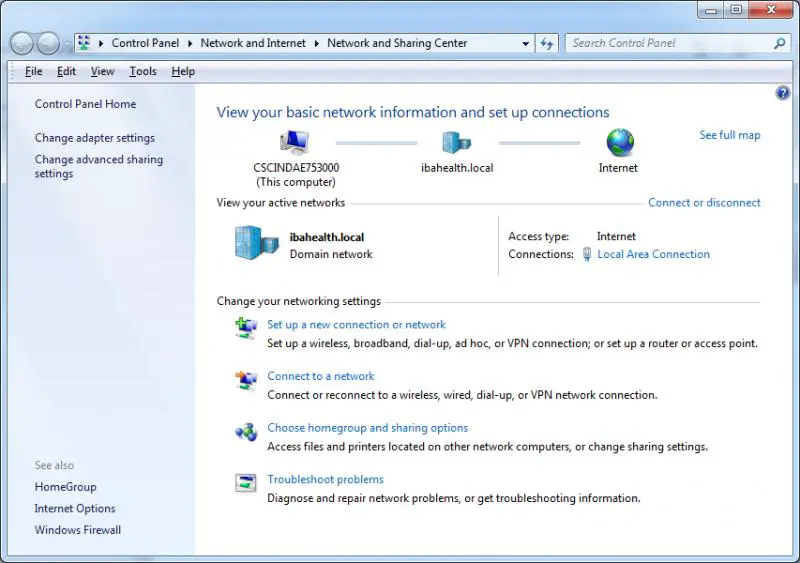Click Connect to a network link
This screenshot has height=563, width=800.
tap(320, 376)
